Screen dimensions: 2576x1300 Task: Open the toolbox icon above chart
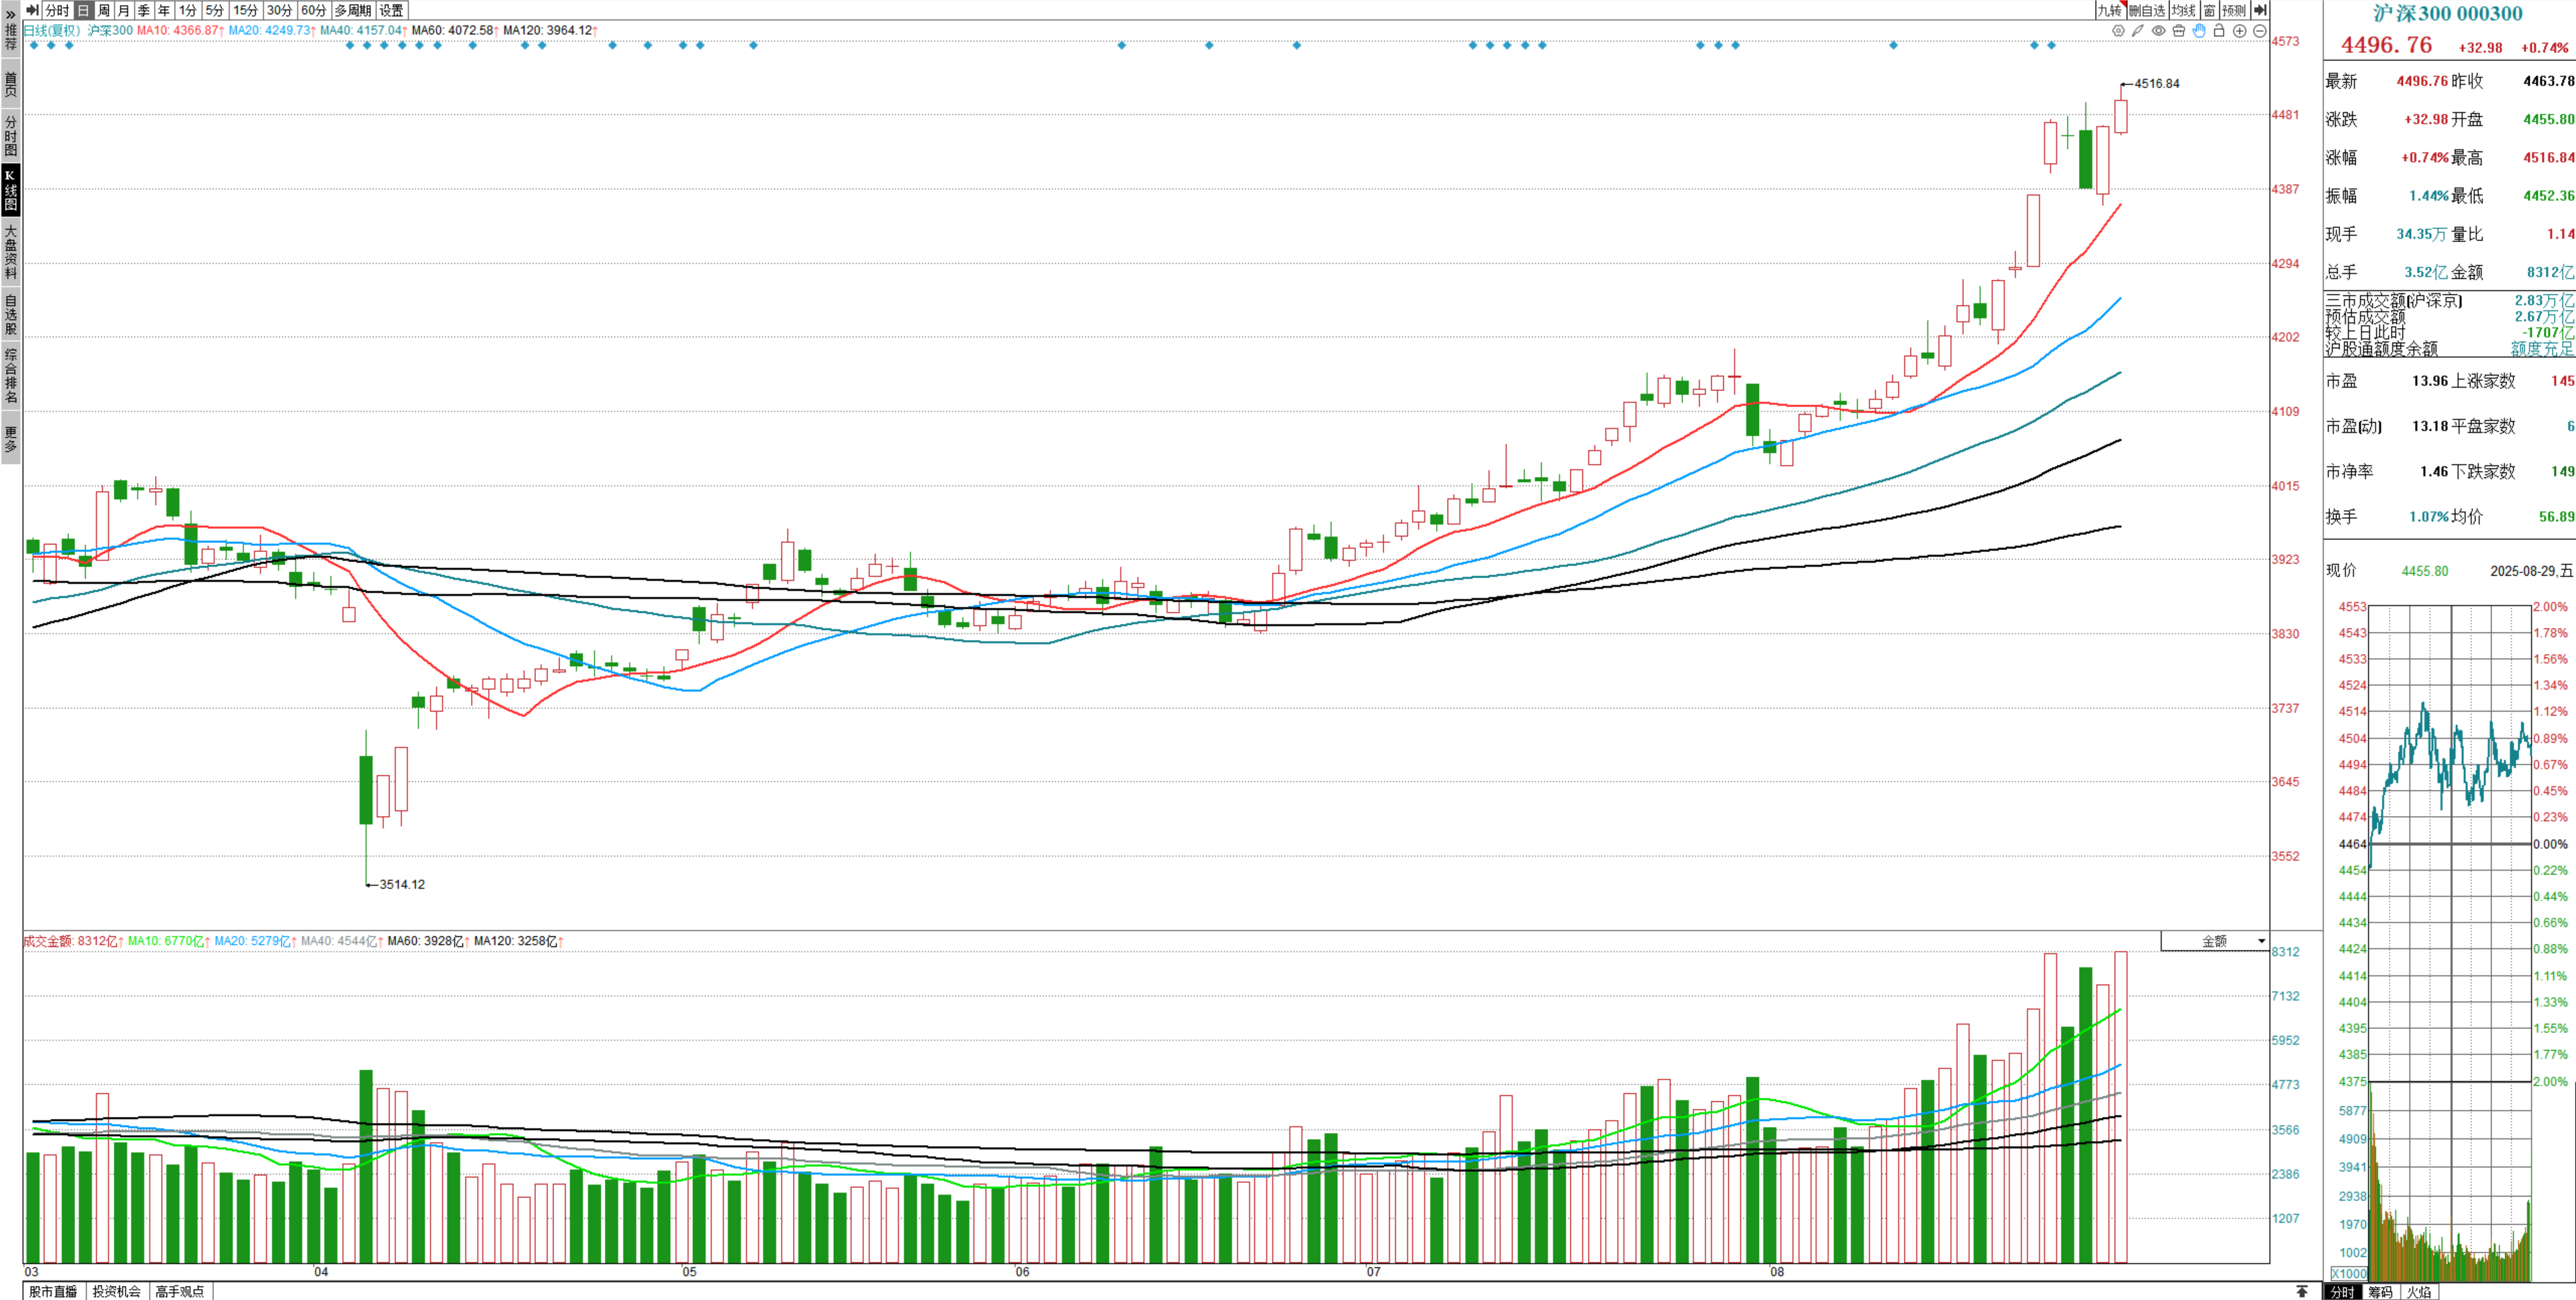pos(2178,31)
